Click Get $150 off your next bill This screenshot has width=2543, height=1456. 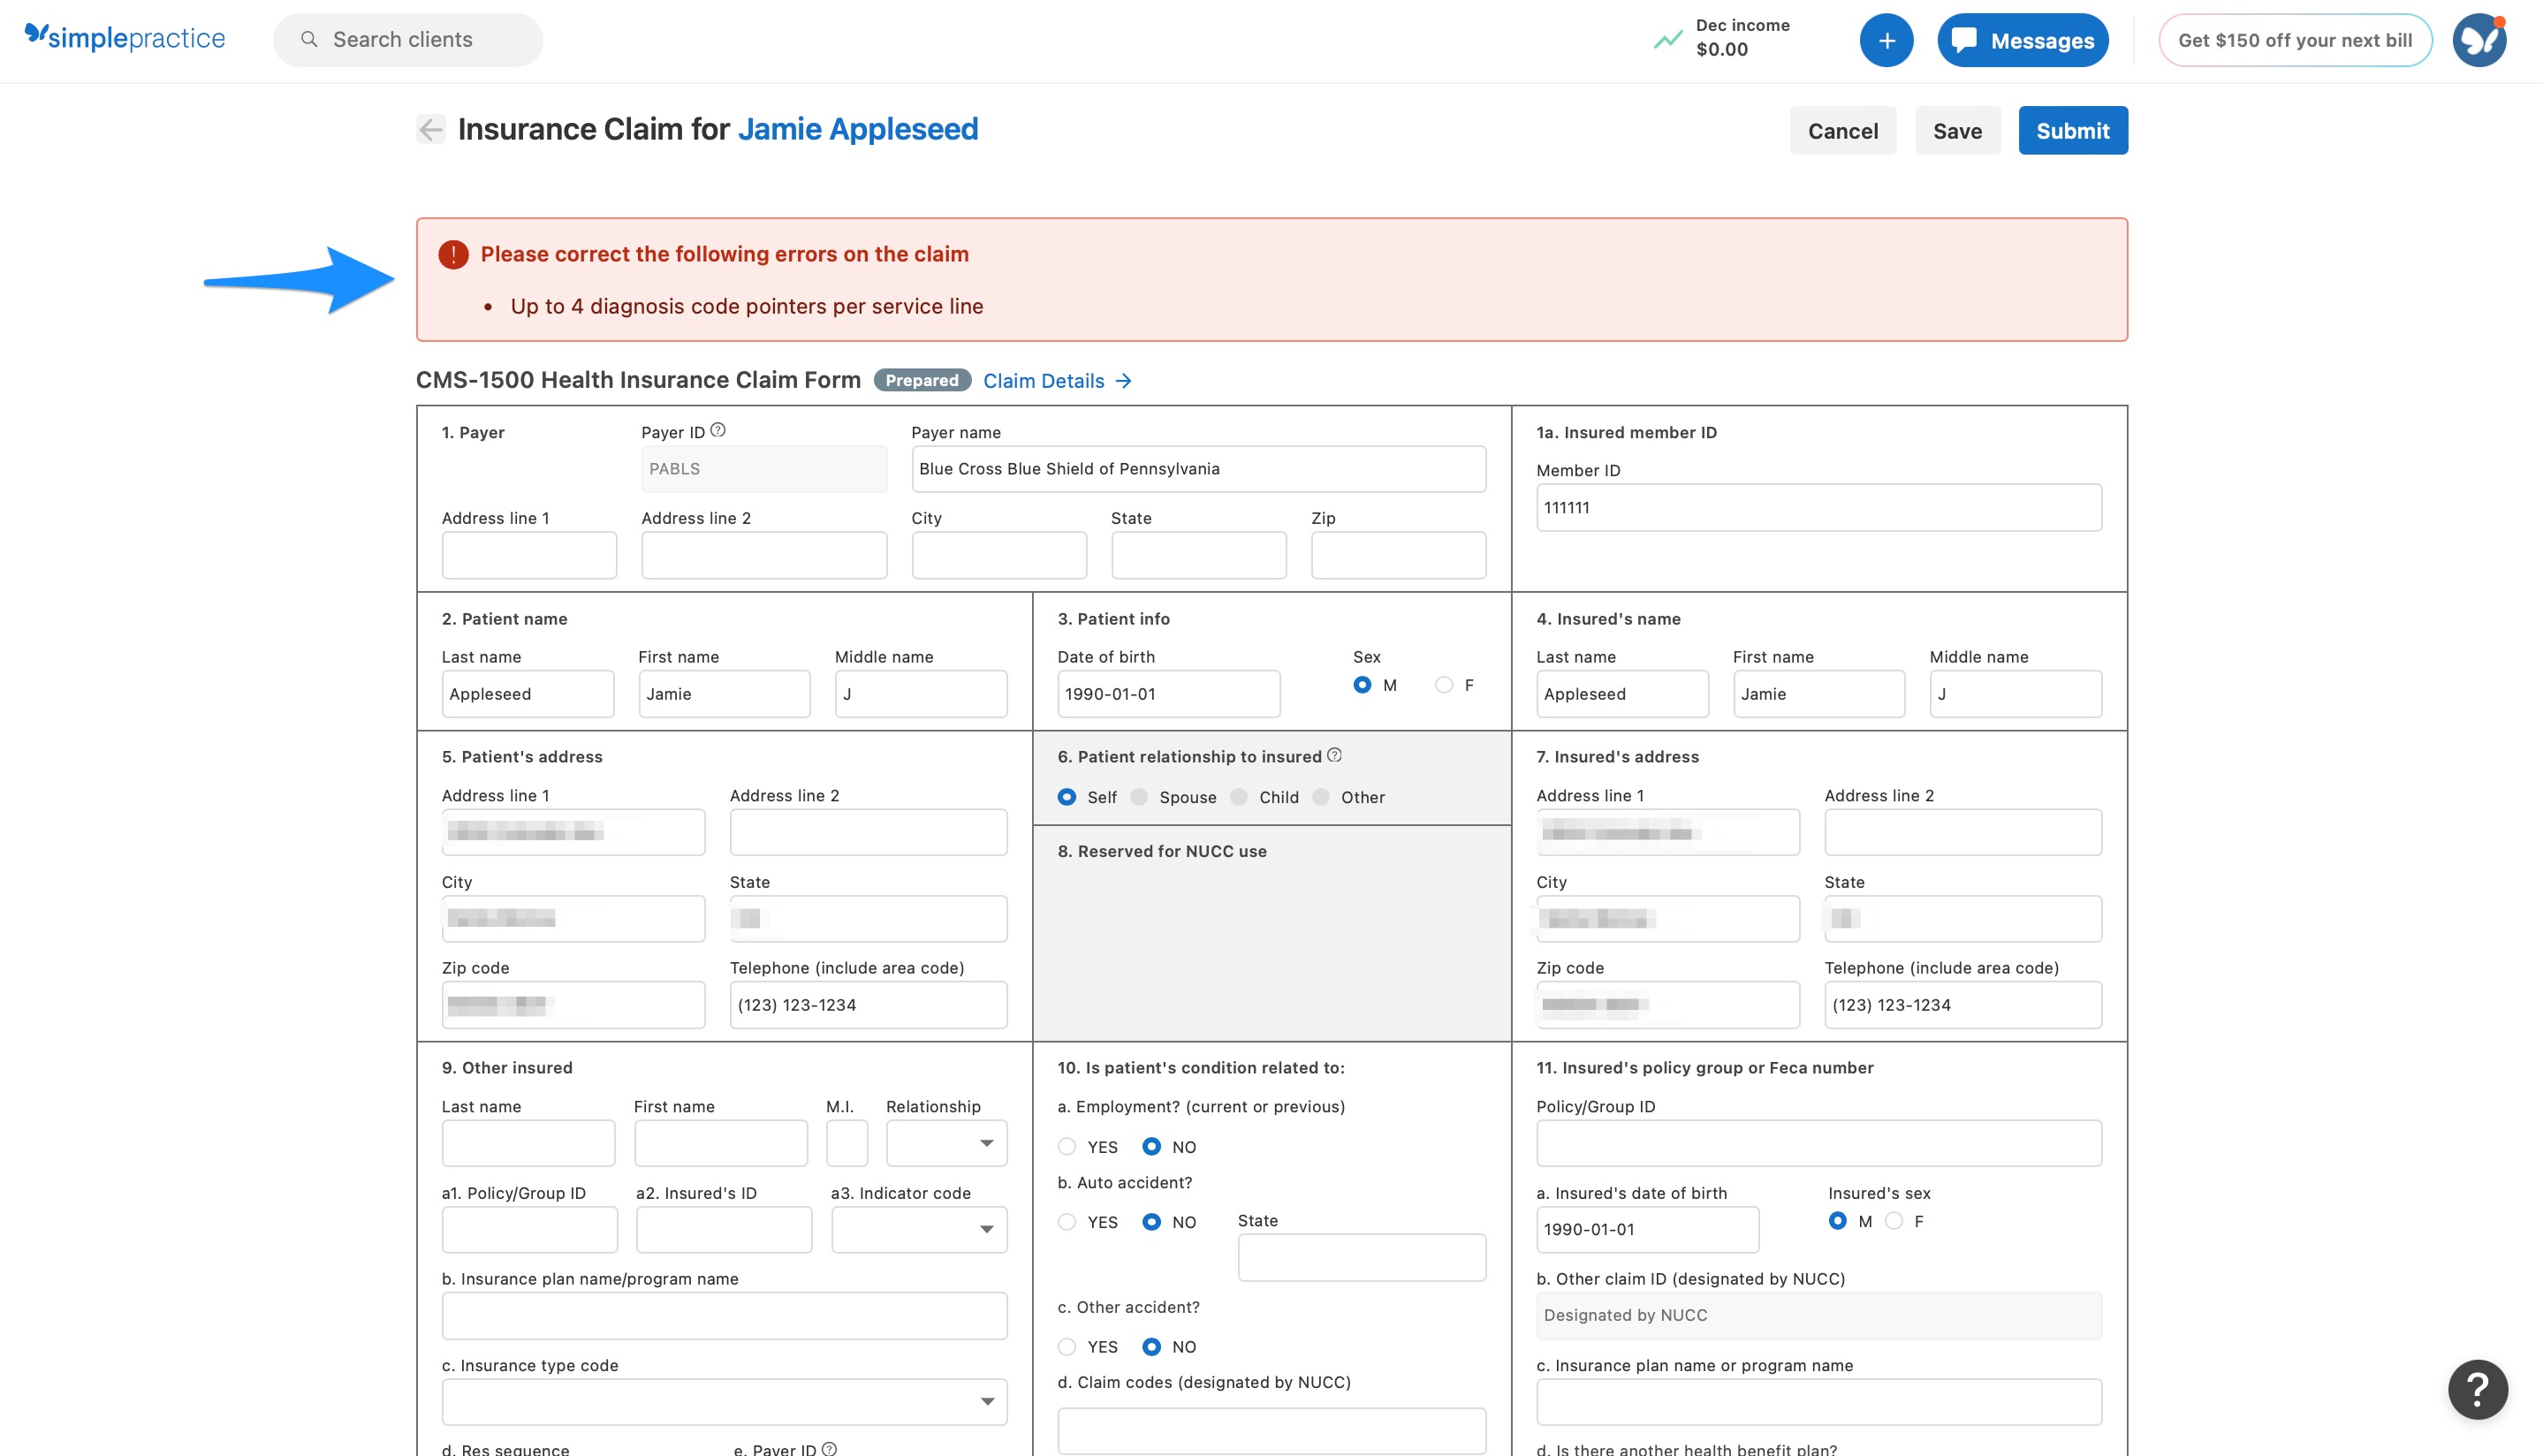point(2295,40)
